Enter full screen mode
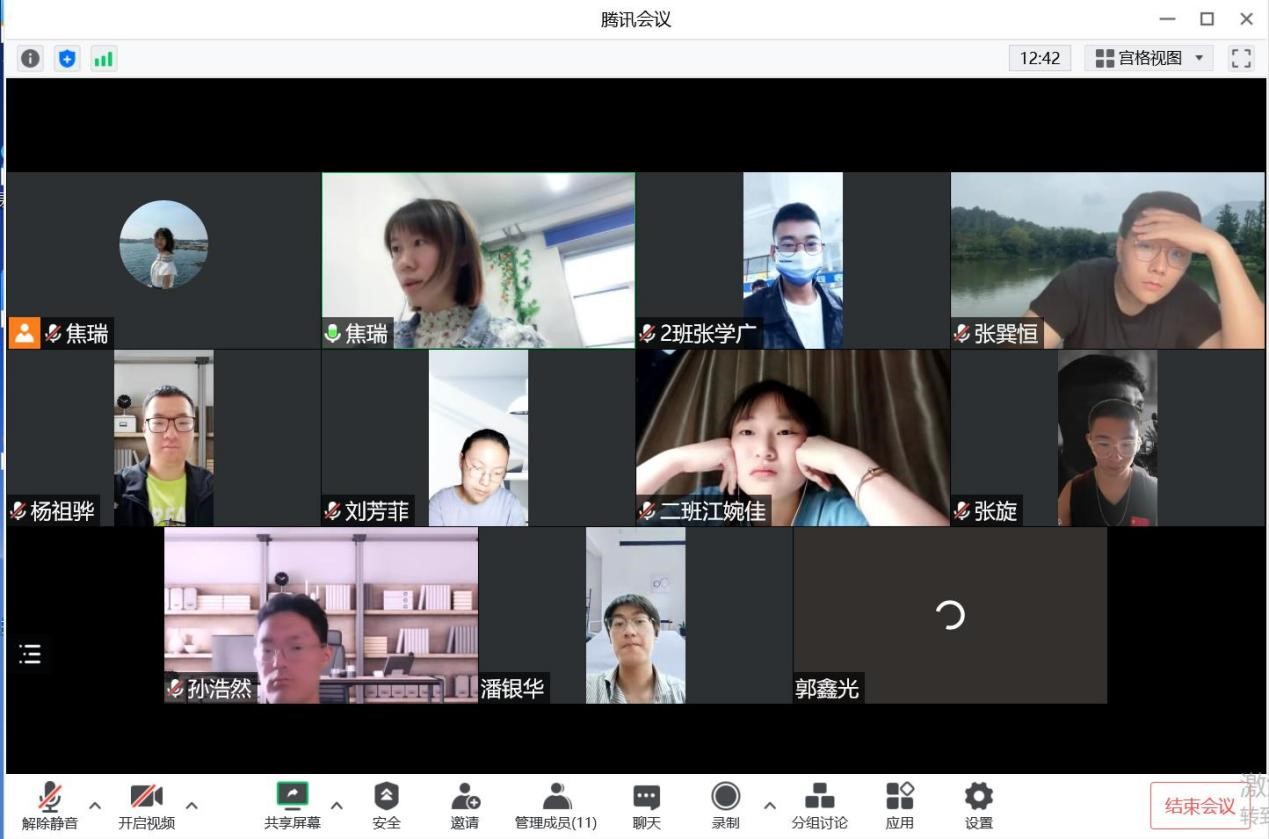1269x839 pixels. tap(1241, 59)
